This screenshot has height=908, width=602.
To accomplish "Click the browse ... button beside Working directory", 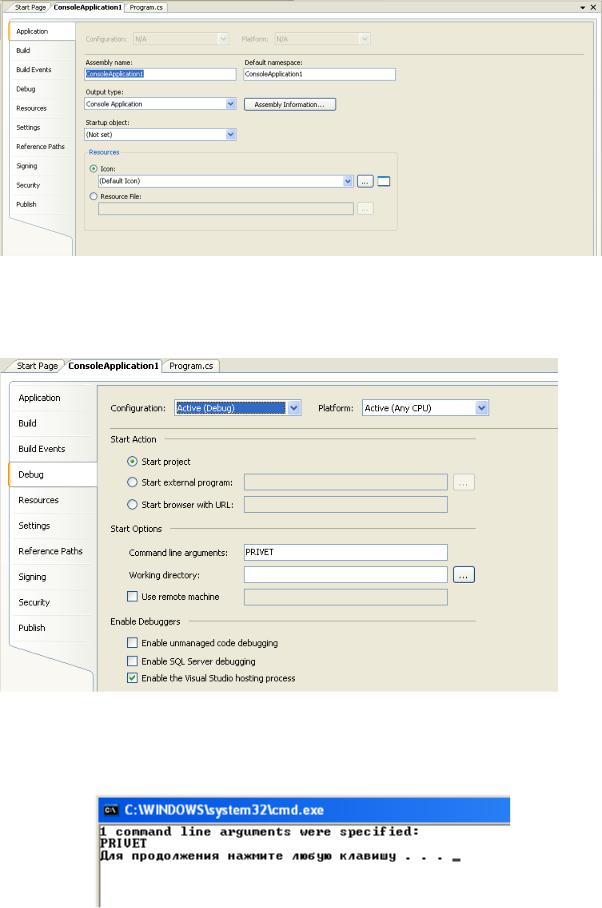I will click(x=464, y=574).
